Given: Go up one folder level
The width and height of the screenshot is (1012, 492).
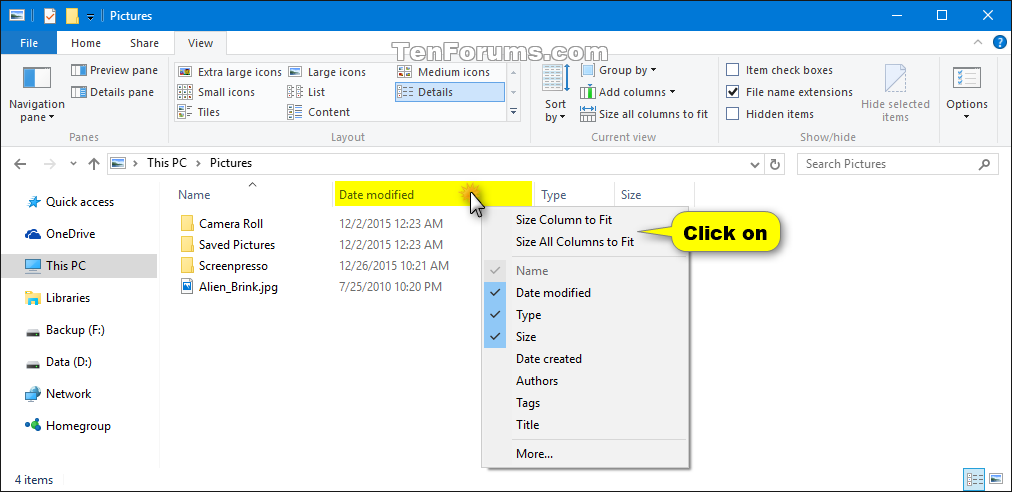Looking at the screenshot, I should [x=94, y=164].
